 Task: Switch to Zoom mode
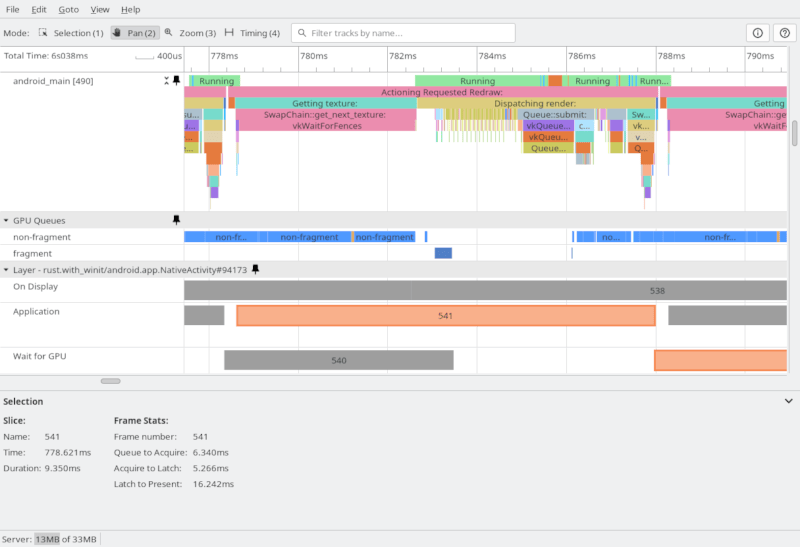pos(190,33)
